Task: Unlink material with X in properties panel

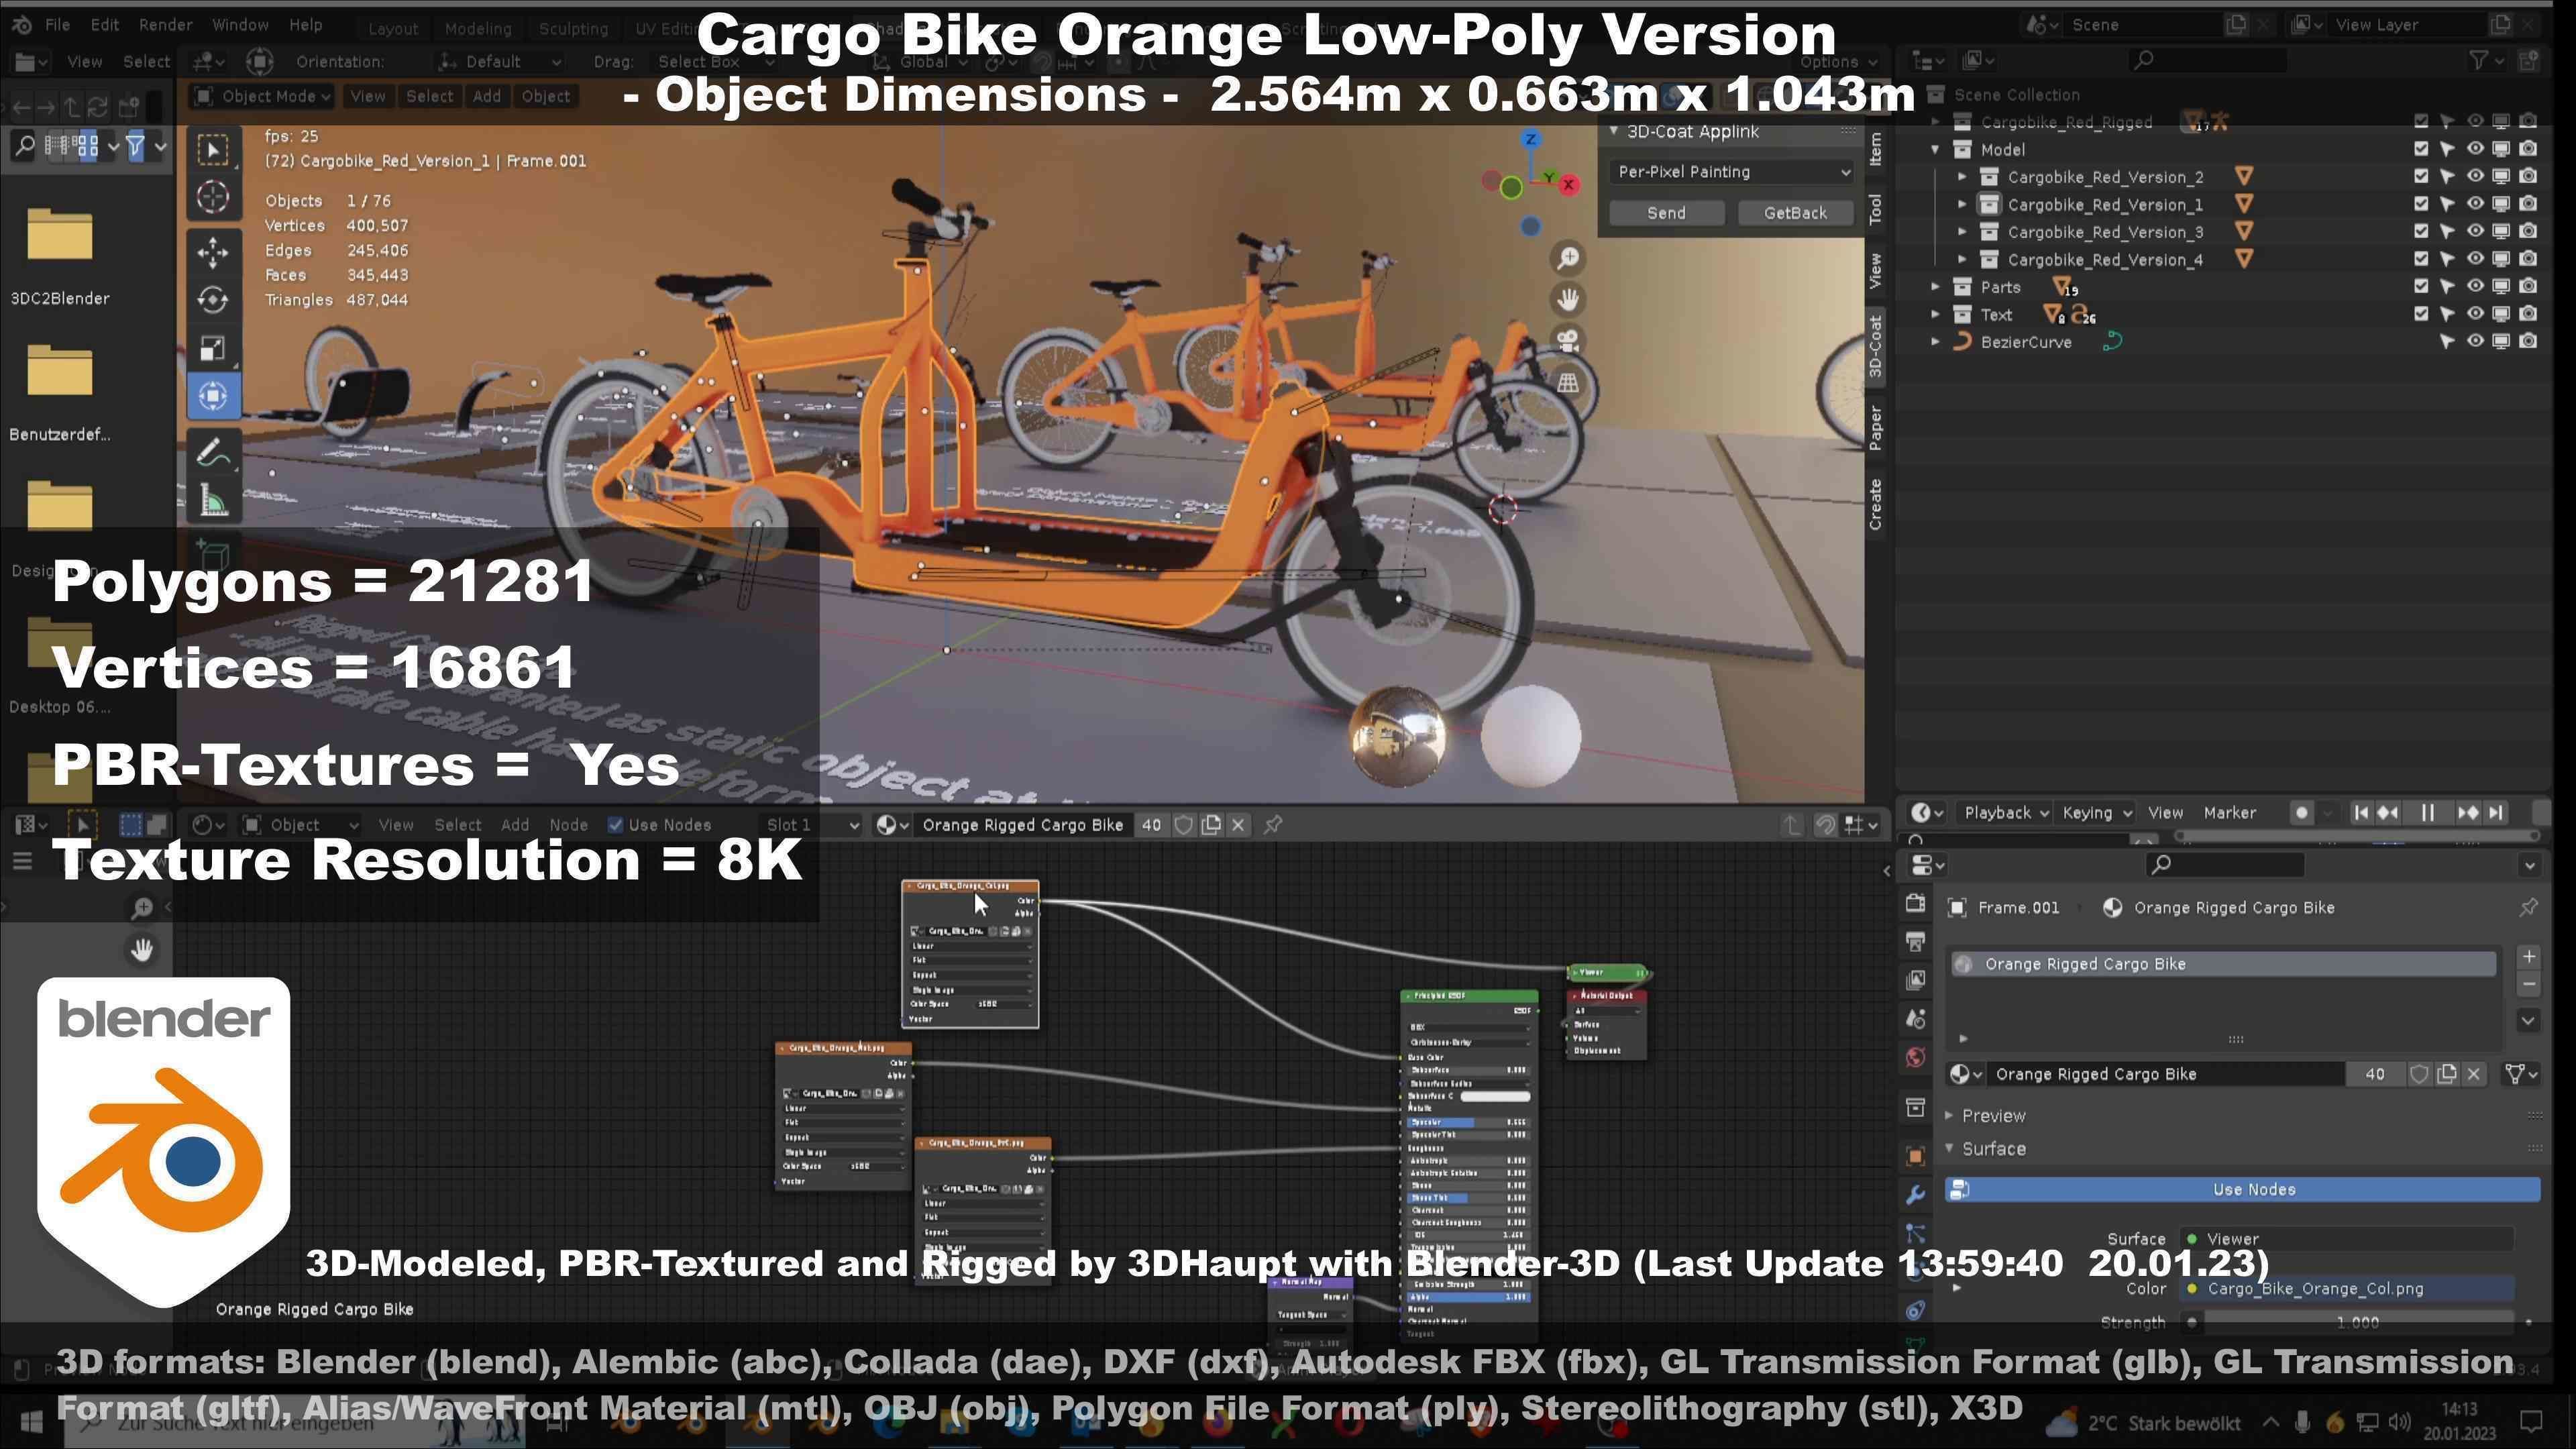Action: click(2474, 1074)
